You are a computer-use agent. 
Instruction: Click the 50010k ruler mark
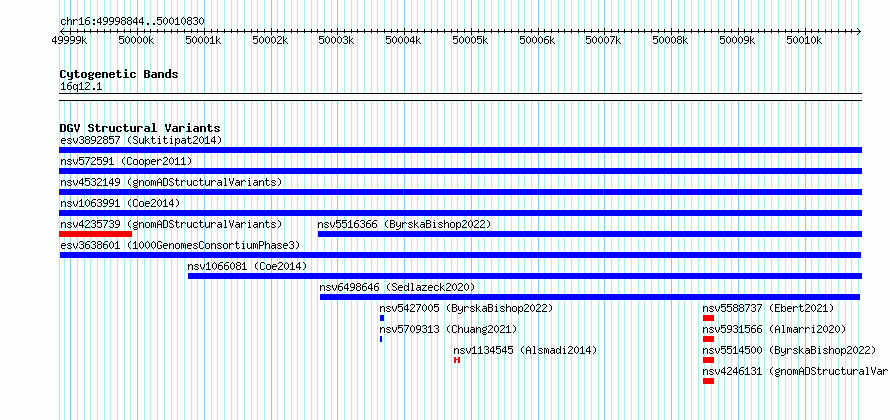click(x=804, y=40)
